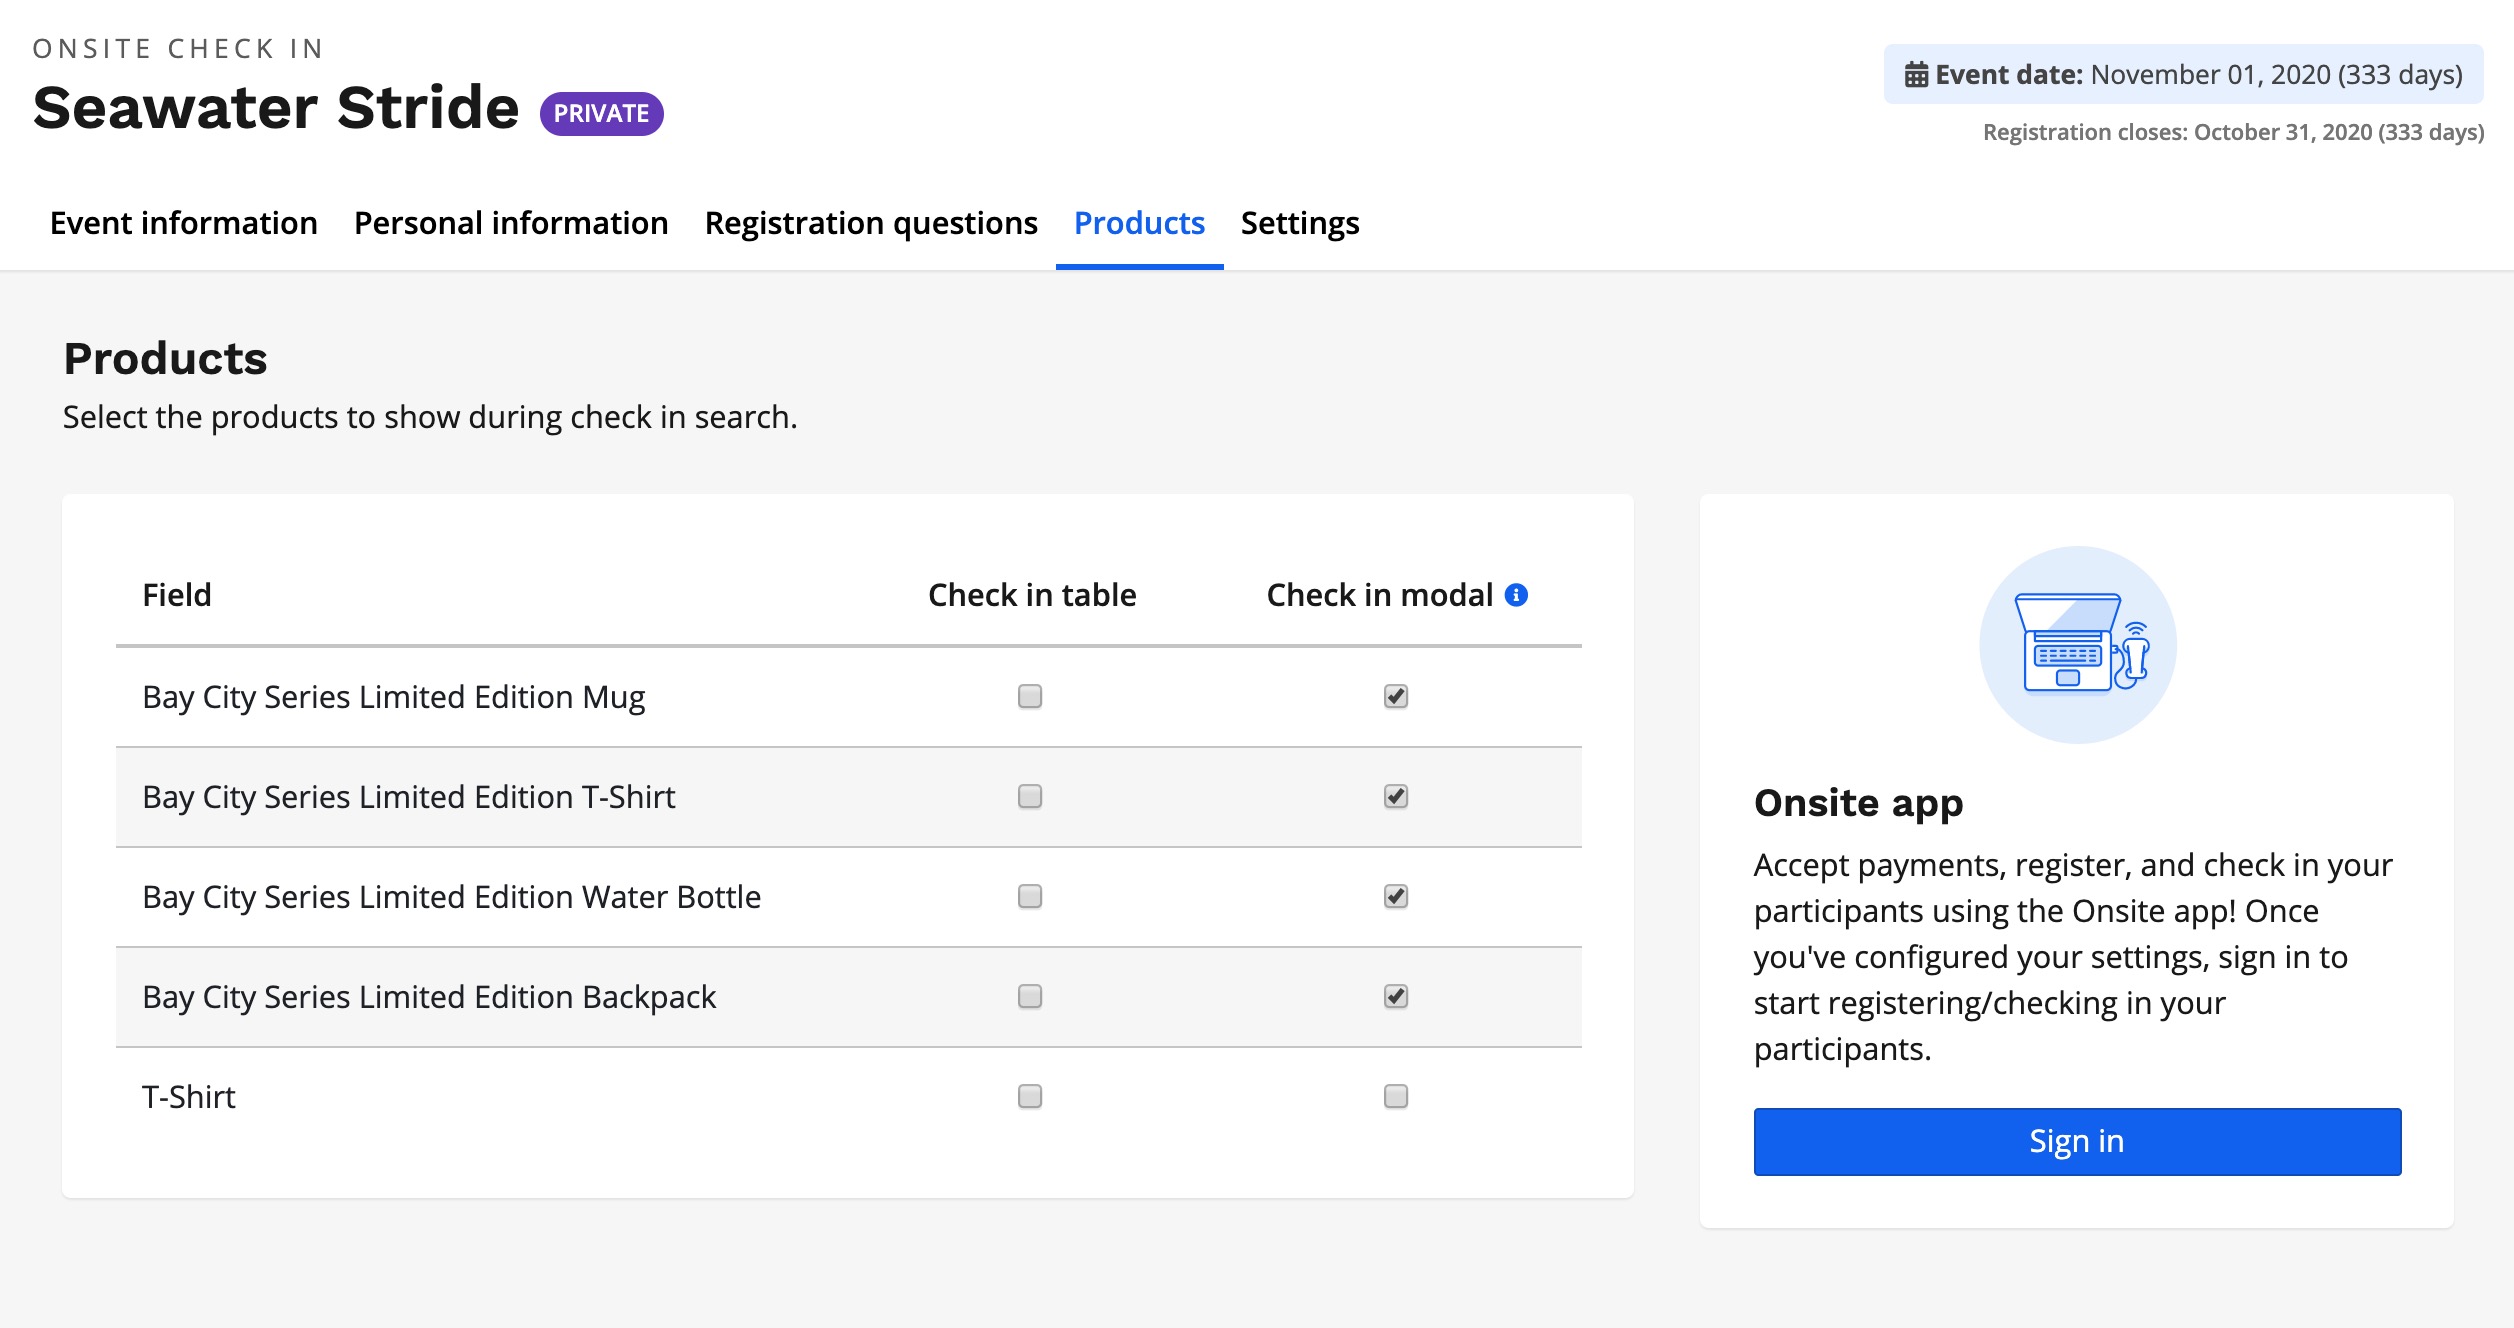Screen dimensions: 2514x1328
Task: Uncheck Check in modal for Limited Edition Mug
Action: click(x=1395, y=696)
